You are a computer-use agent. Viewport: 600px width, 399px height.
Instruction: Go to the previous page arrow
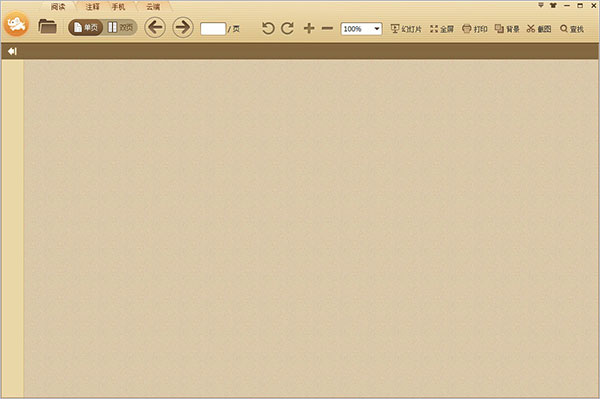tap(155, 28)
